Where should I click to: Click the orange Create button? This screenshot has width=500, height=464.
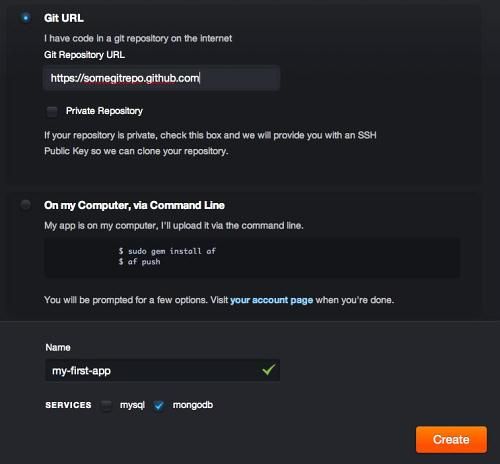pyautogui.click(x=451, y=439)
